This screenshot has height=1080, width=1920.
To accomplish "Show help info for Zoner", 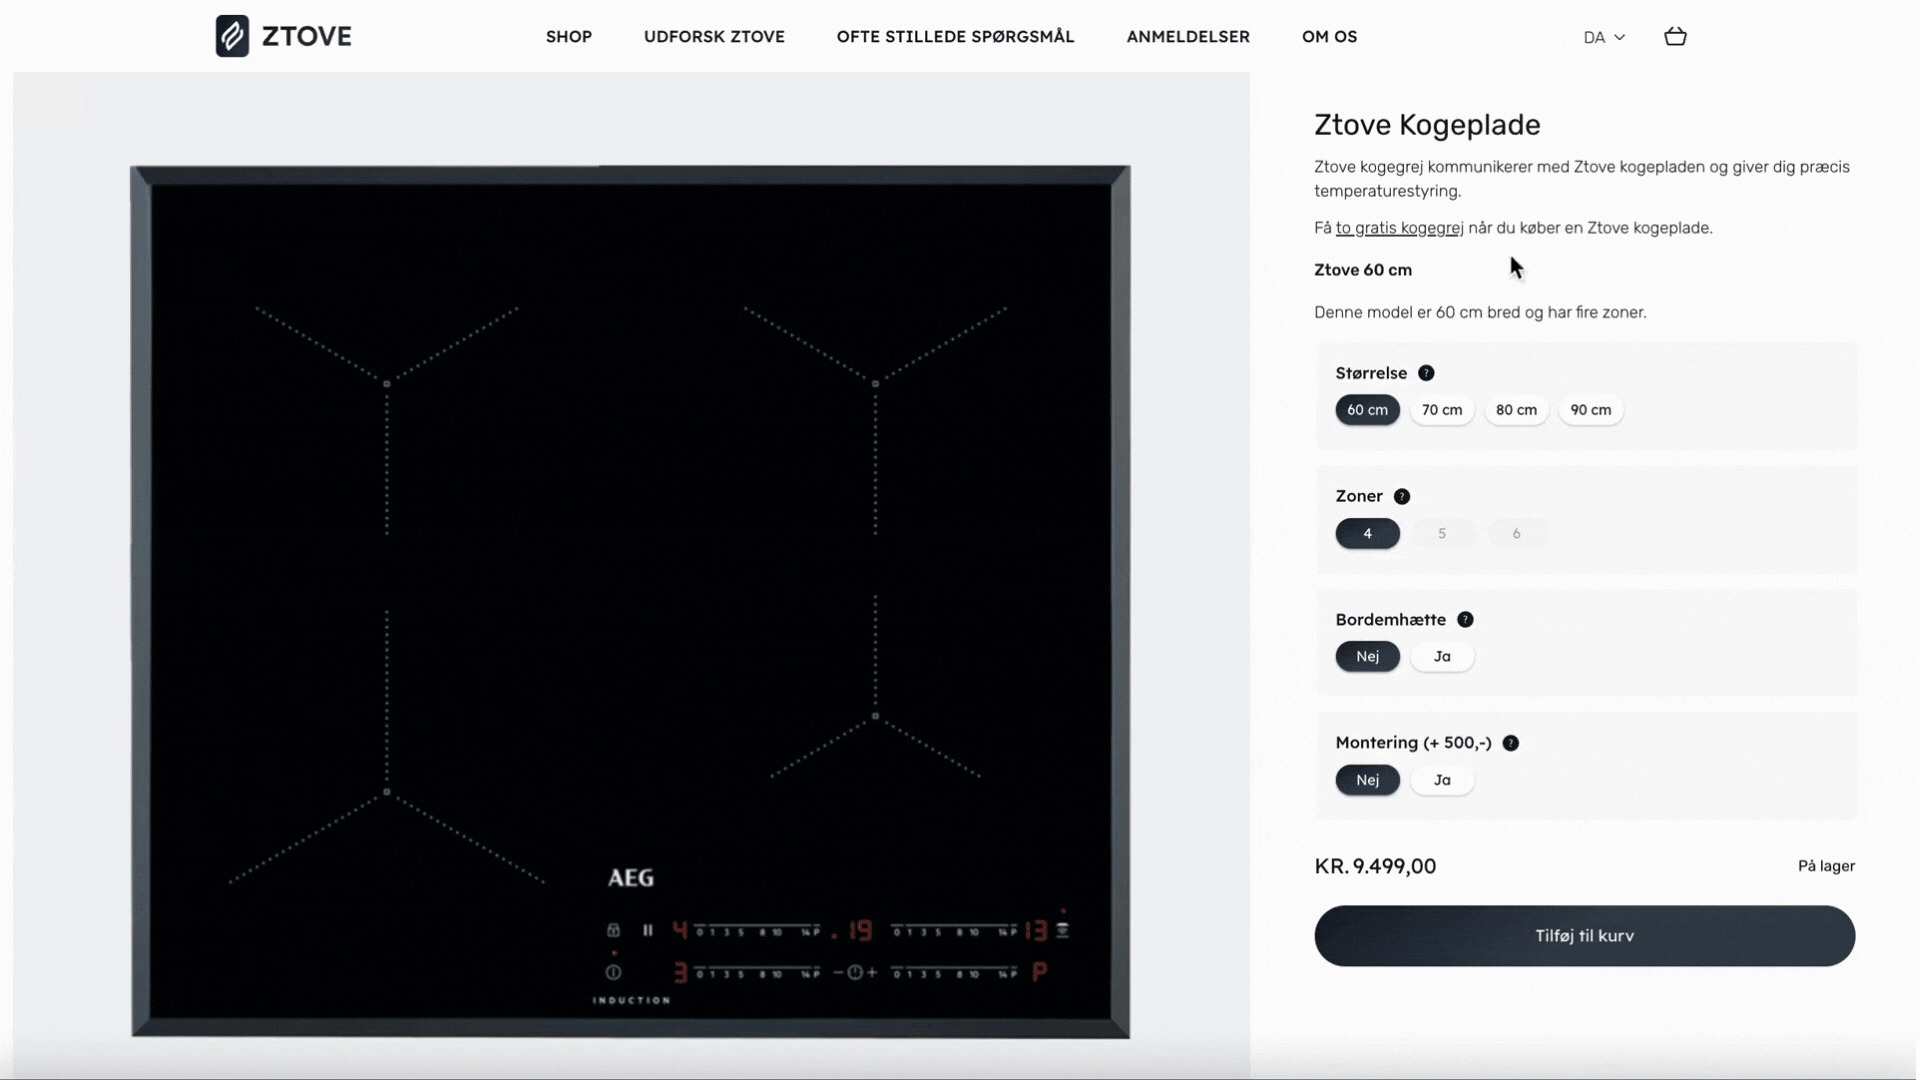I will click(x=1402, y=497).
